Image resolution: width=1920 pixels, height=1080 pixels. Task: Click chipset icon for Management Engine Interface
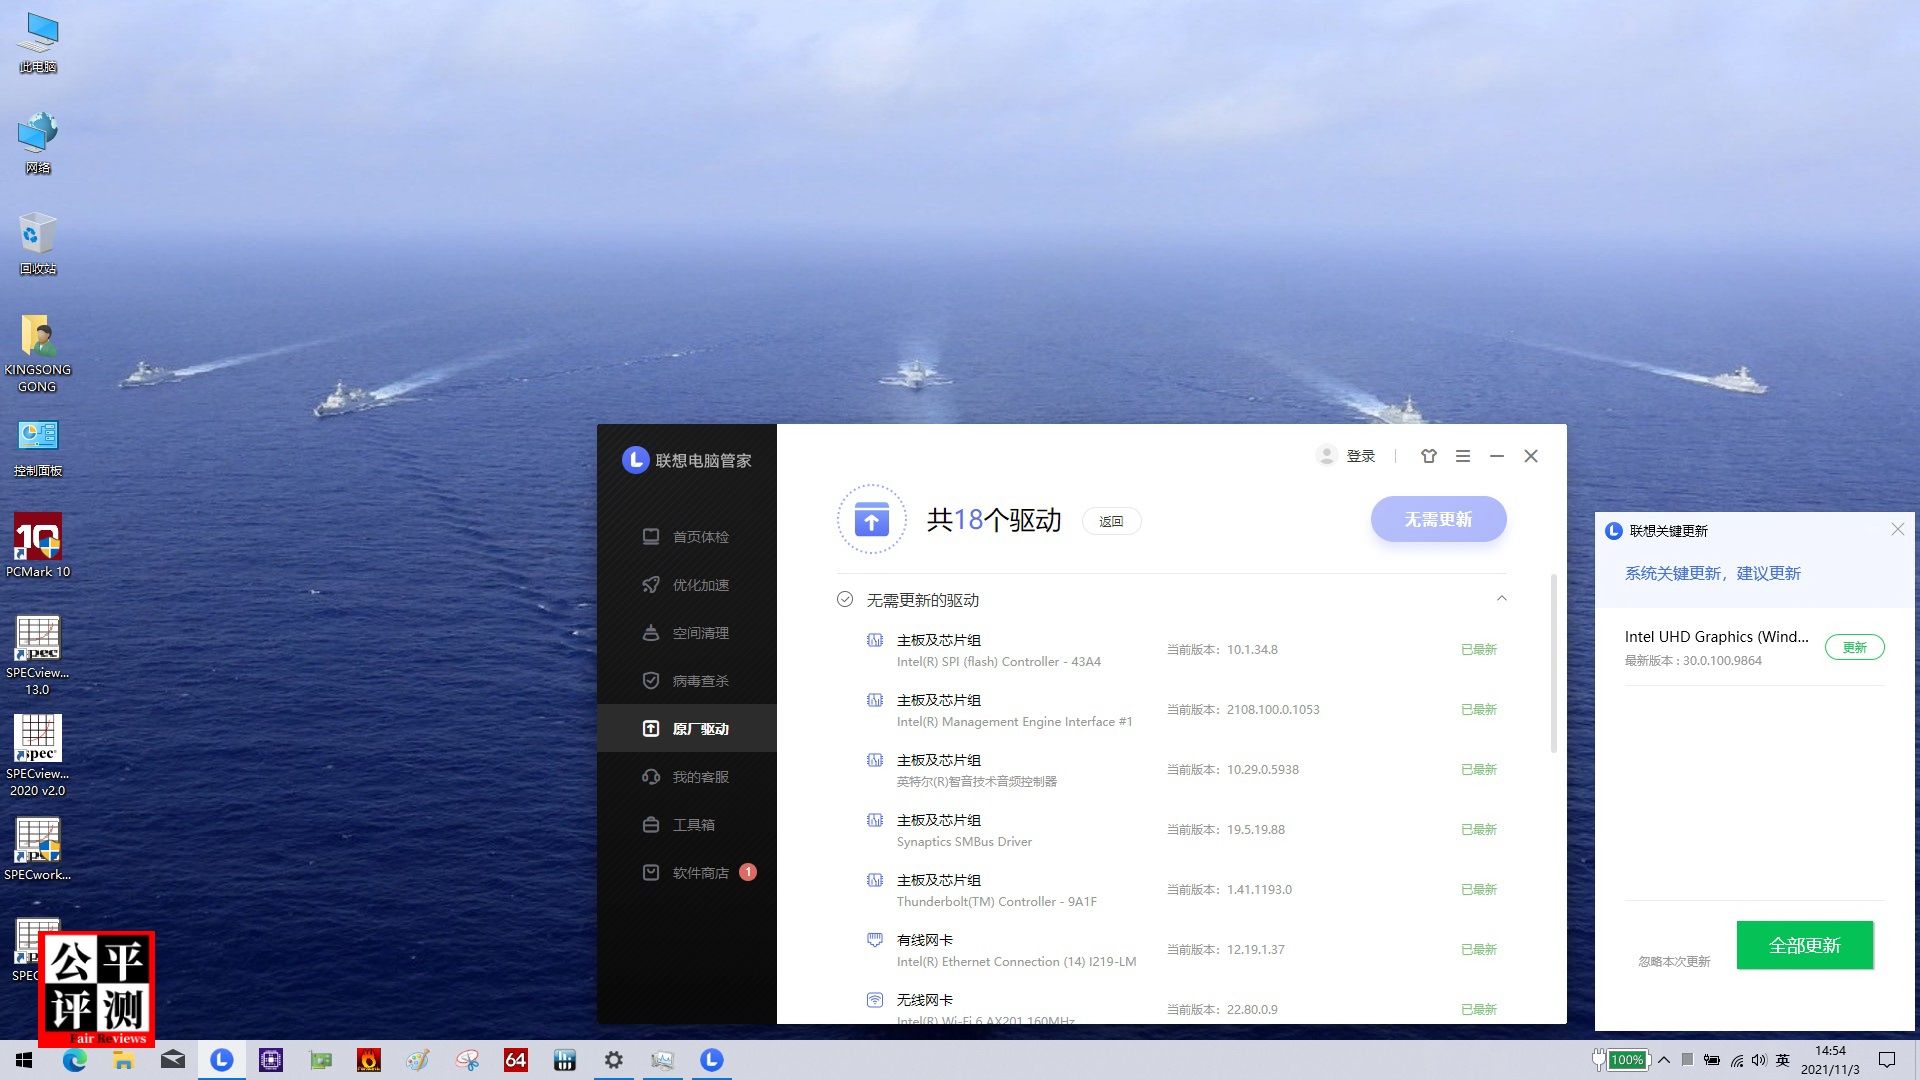(875, 700)
